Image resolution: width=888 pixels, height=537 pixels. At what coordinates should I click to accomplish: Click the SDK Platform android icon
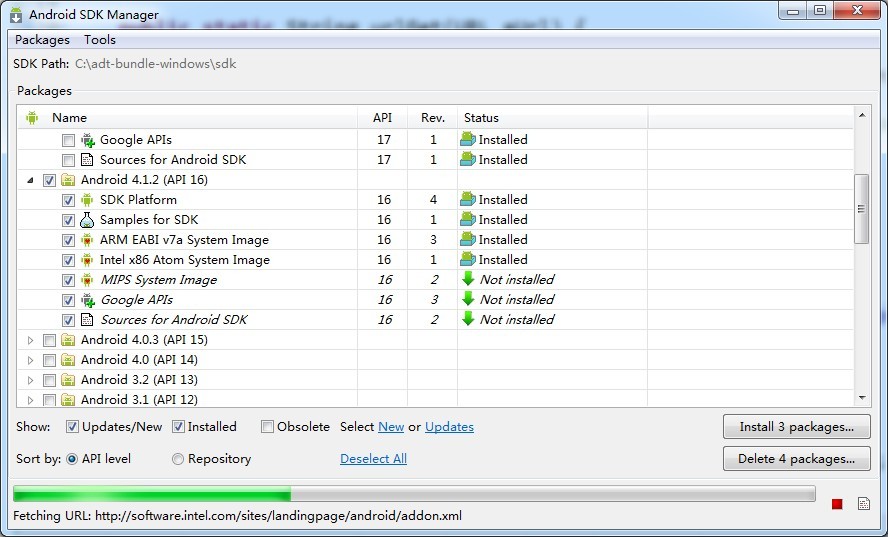[x=87, y=200]
